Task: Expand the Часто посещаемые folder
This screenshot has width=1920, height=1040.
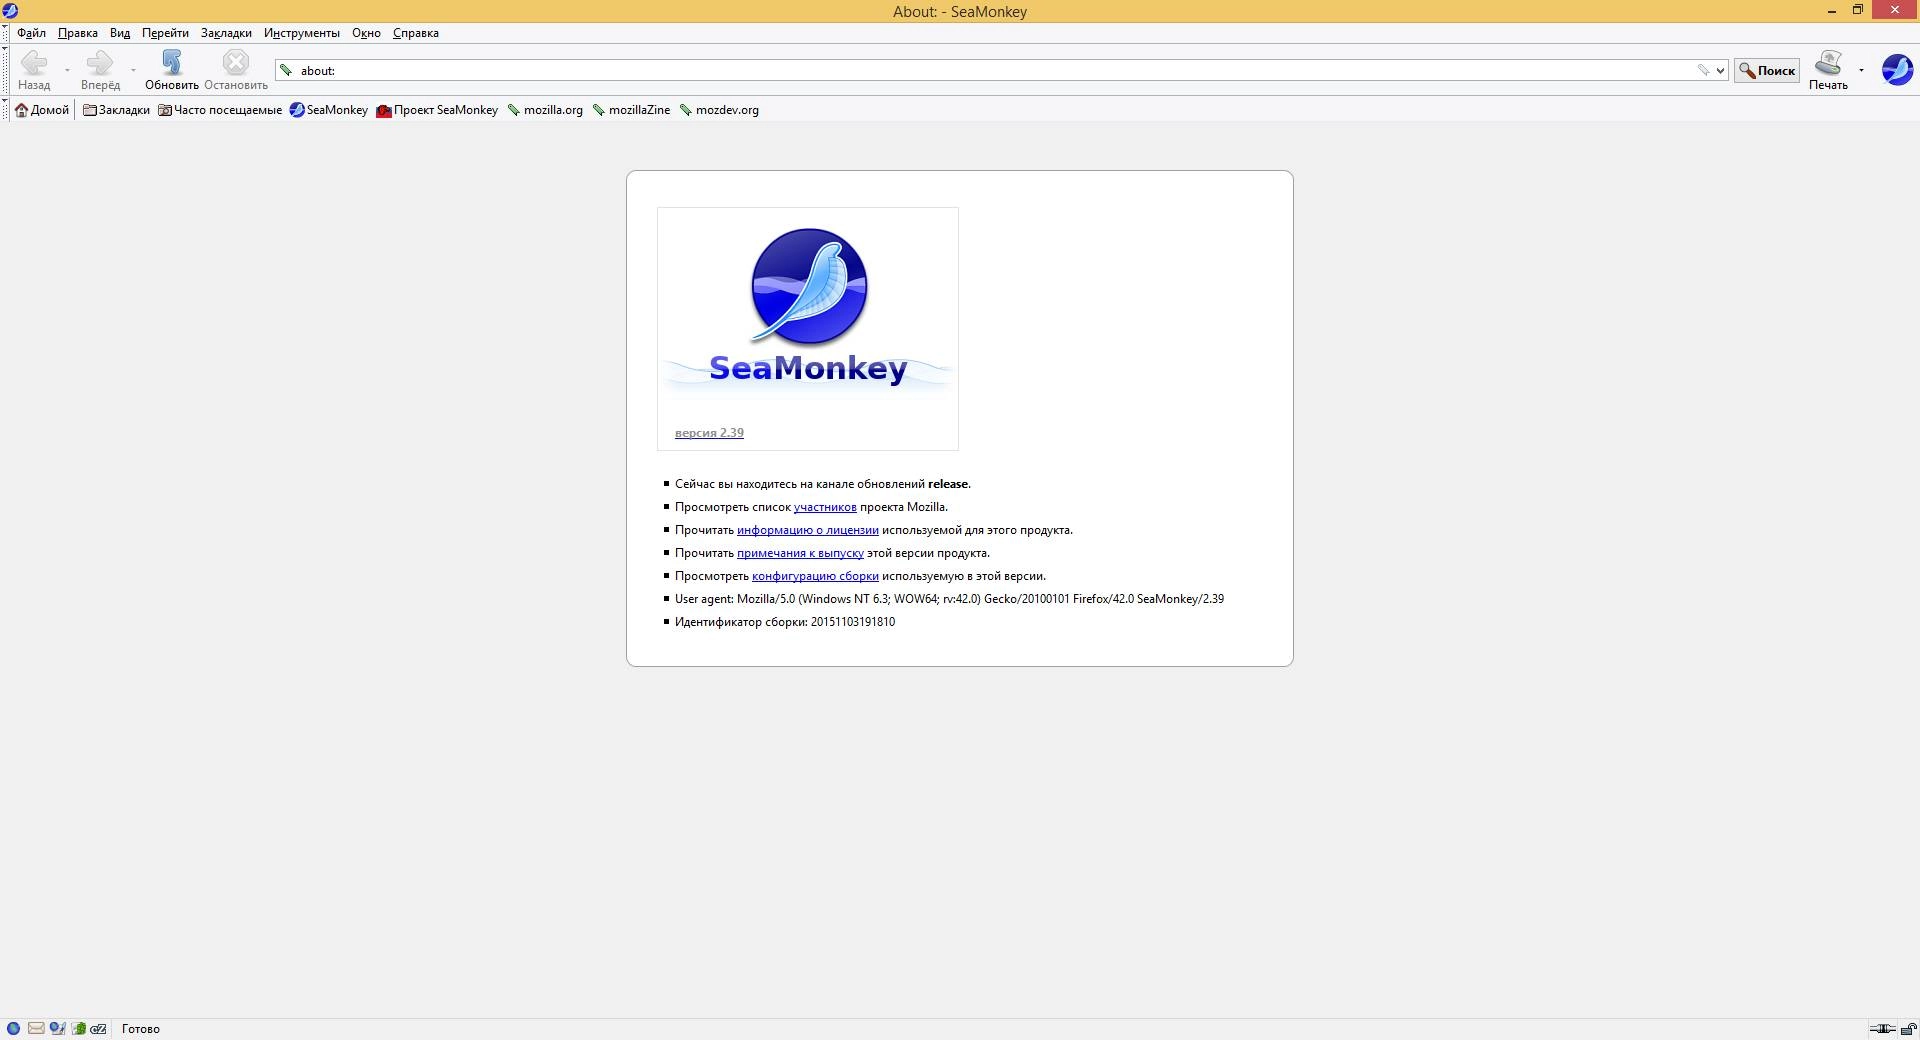Action: click(220, 110)
